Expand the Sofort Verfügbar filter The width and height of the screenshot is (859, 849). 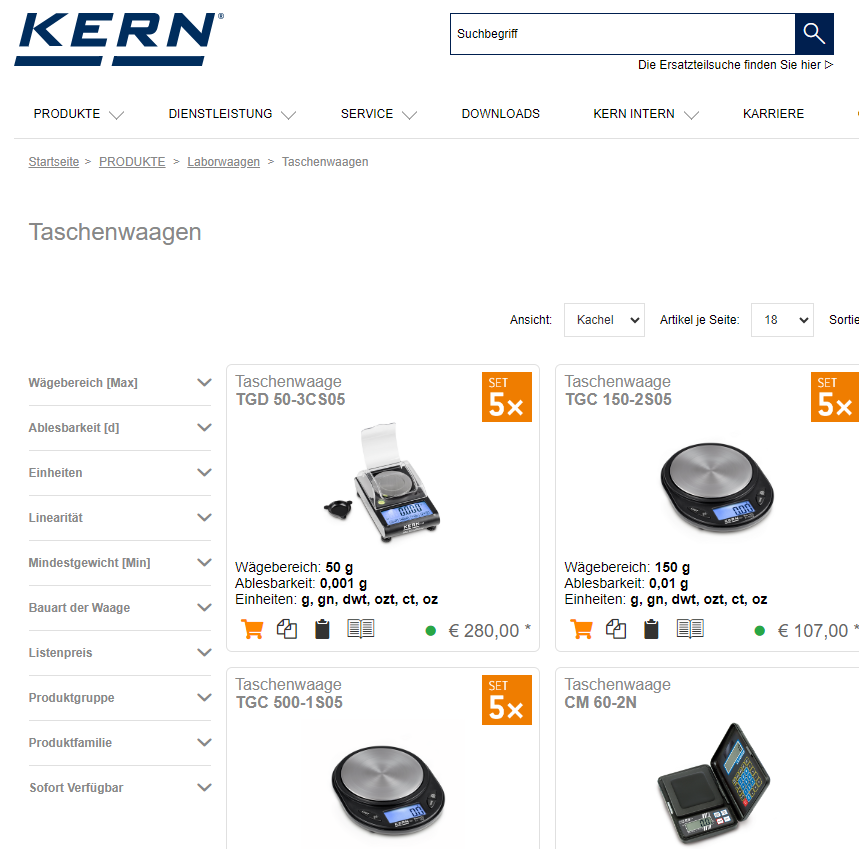pyautogui.click(x=120, y=788)
